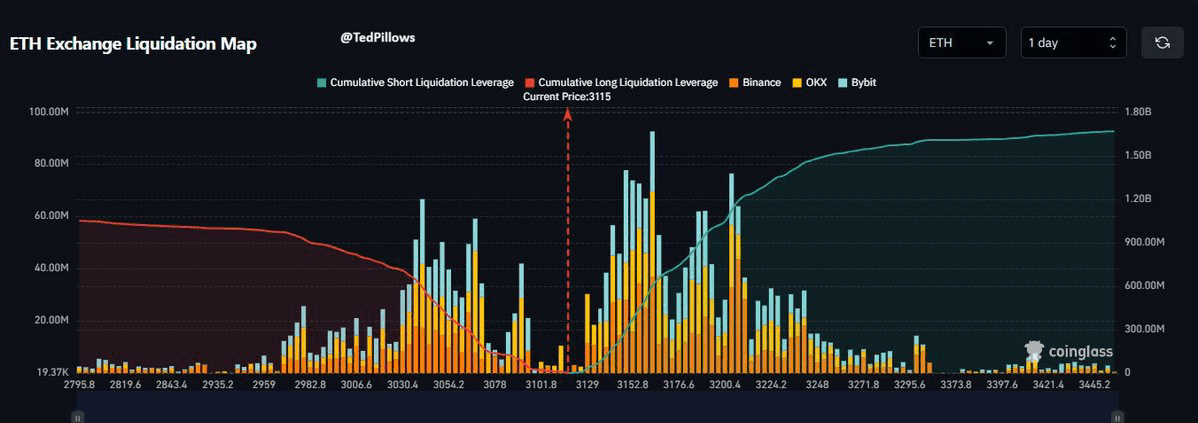Click the 20.00M left axis label
Viewport: 1198px width, 423px height.
[x=51, y=320]
